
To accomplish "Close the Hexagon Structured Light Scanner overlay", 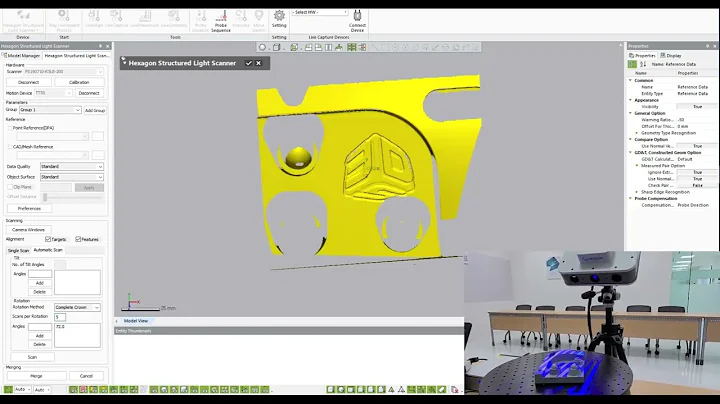I will click(x=259, y=63).
